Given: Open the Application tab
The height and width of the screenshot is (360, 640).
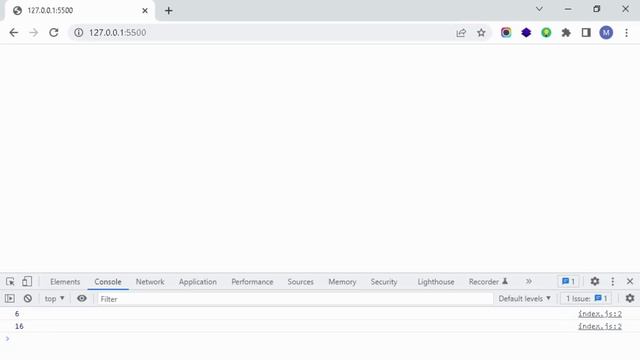Looking at the screenshot, I should coord(198,282).
